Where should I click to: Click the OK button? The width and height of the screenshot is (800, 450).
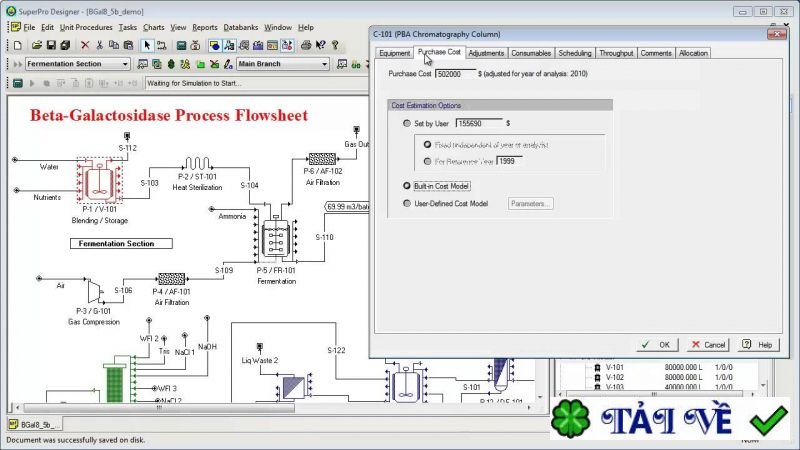657,345
